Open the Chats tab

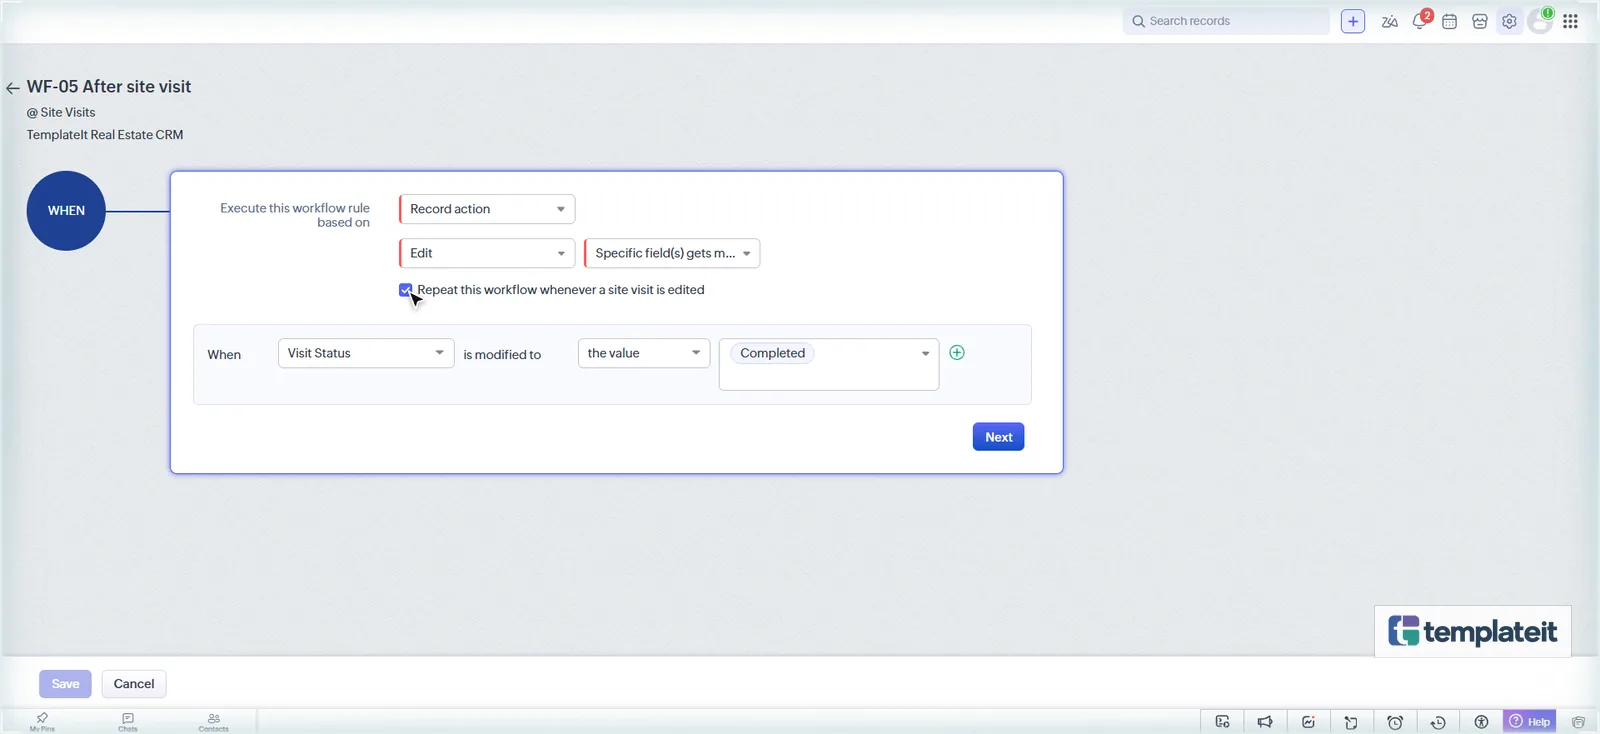pos(128,722)
